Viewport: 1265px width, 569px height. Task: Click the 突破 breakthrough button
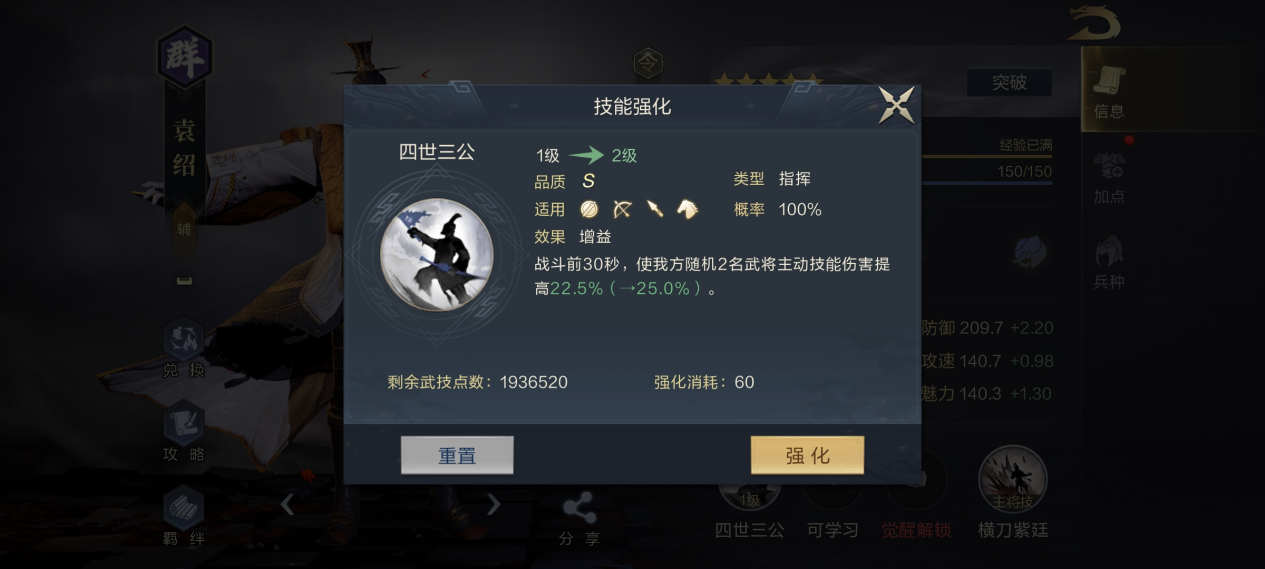1009,83
